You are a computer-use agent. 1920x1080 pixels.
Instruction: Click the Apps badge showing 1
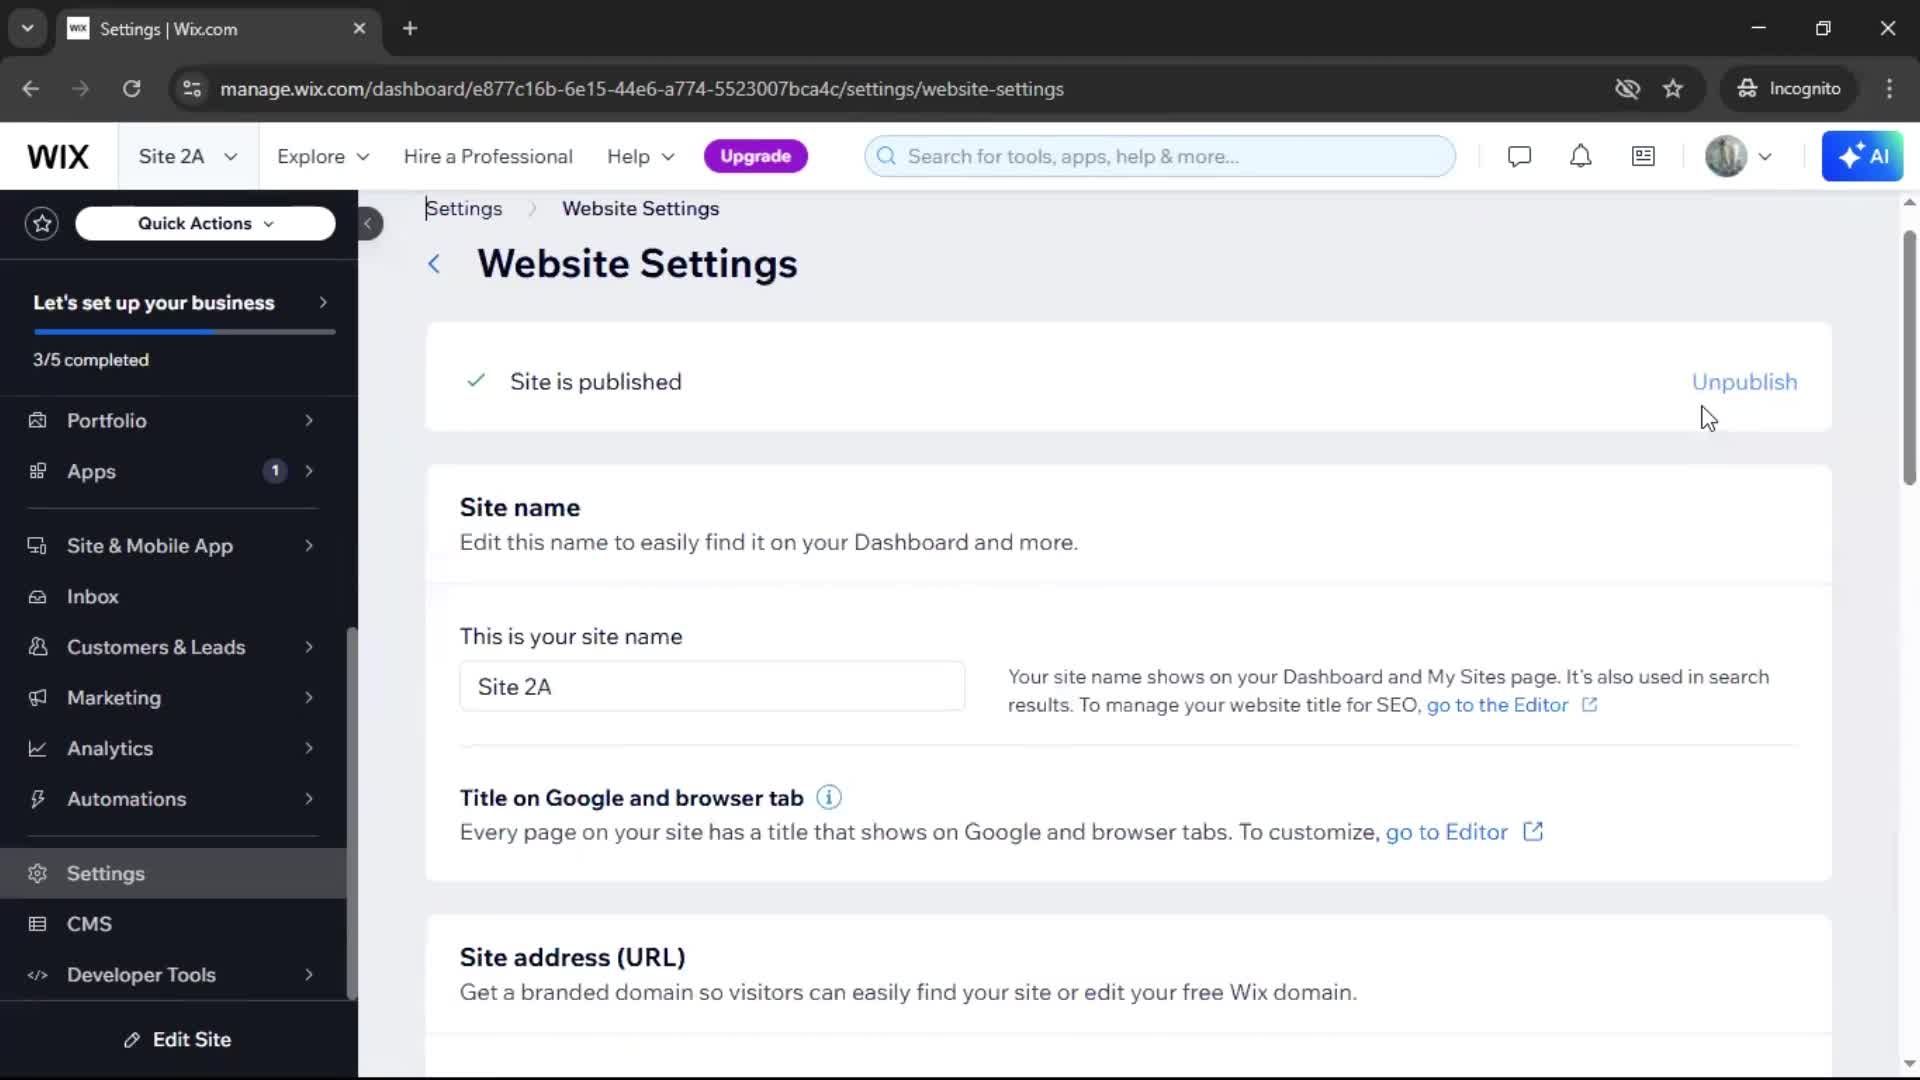[275, 471]
